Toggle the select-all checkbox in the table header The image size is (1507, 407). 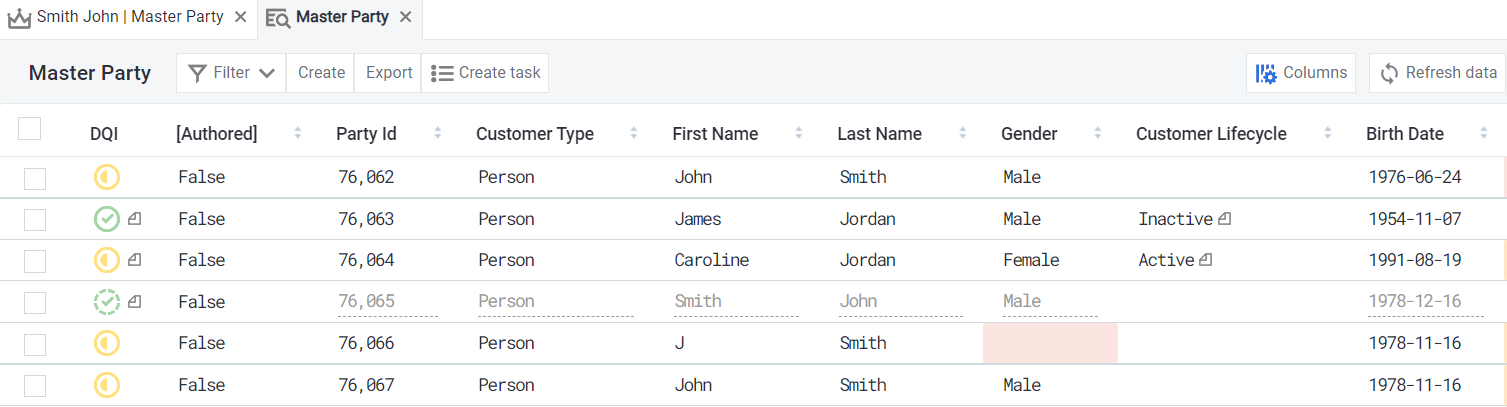(30, 129)
